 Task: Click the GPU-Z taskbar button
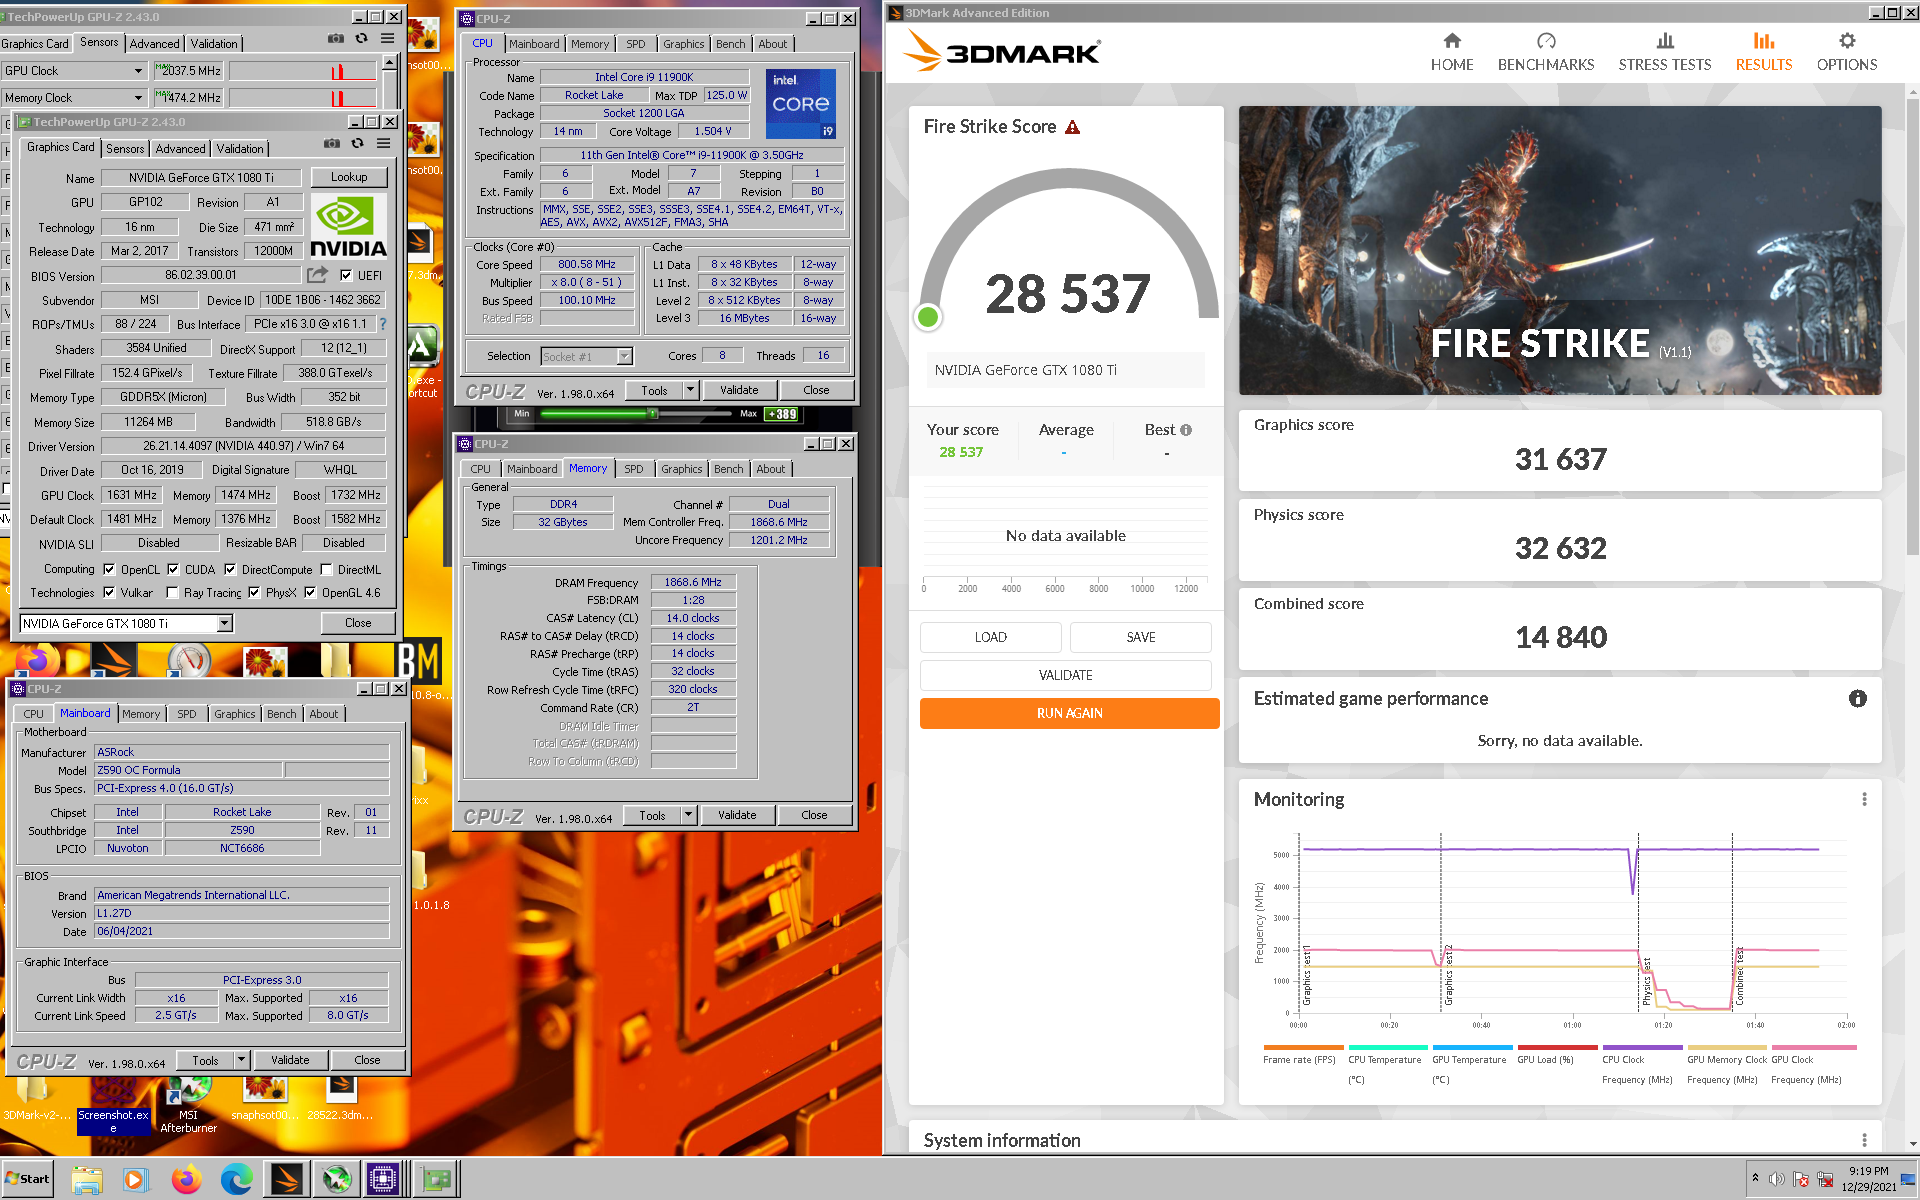point(436,1179)
